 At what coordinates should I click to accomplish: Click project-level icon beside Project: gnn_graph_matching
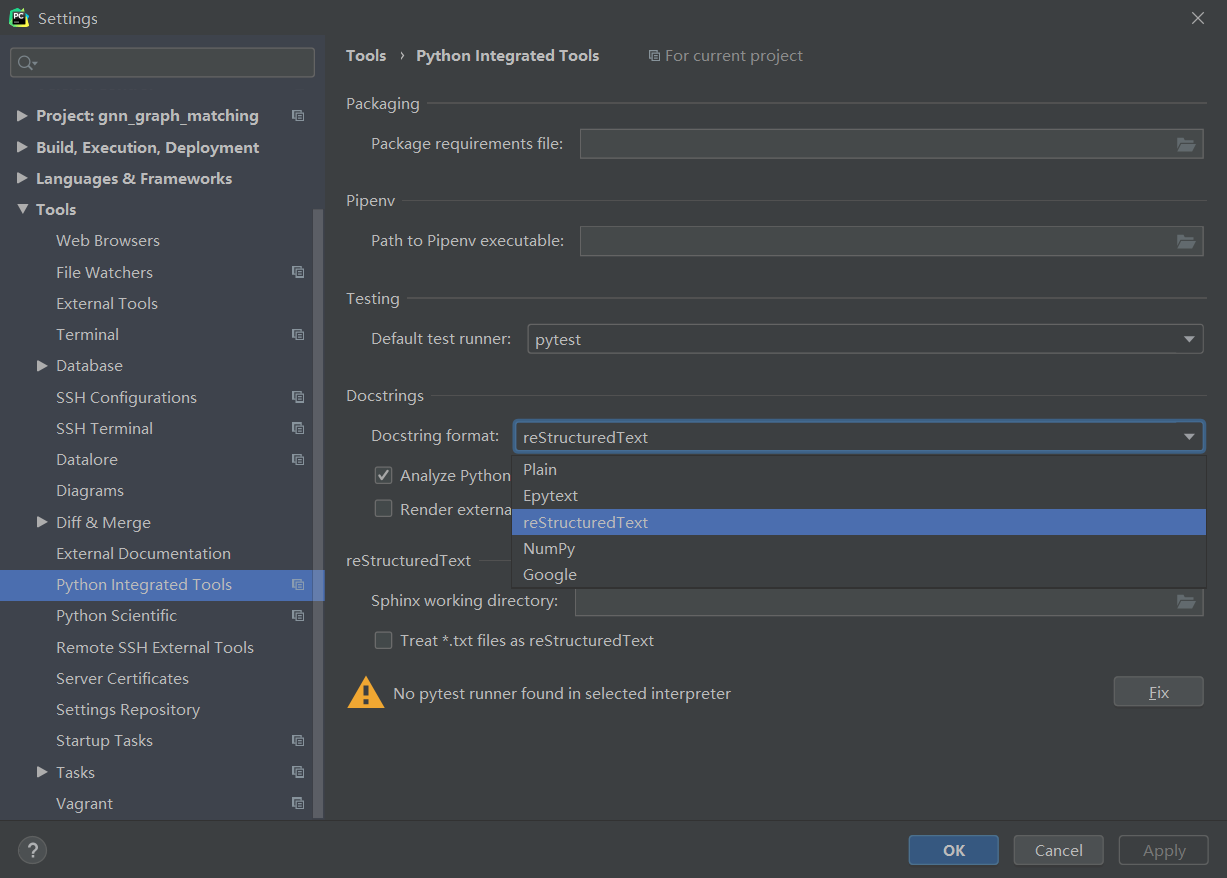coord(298,116)
